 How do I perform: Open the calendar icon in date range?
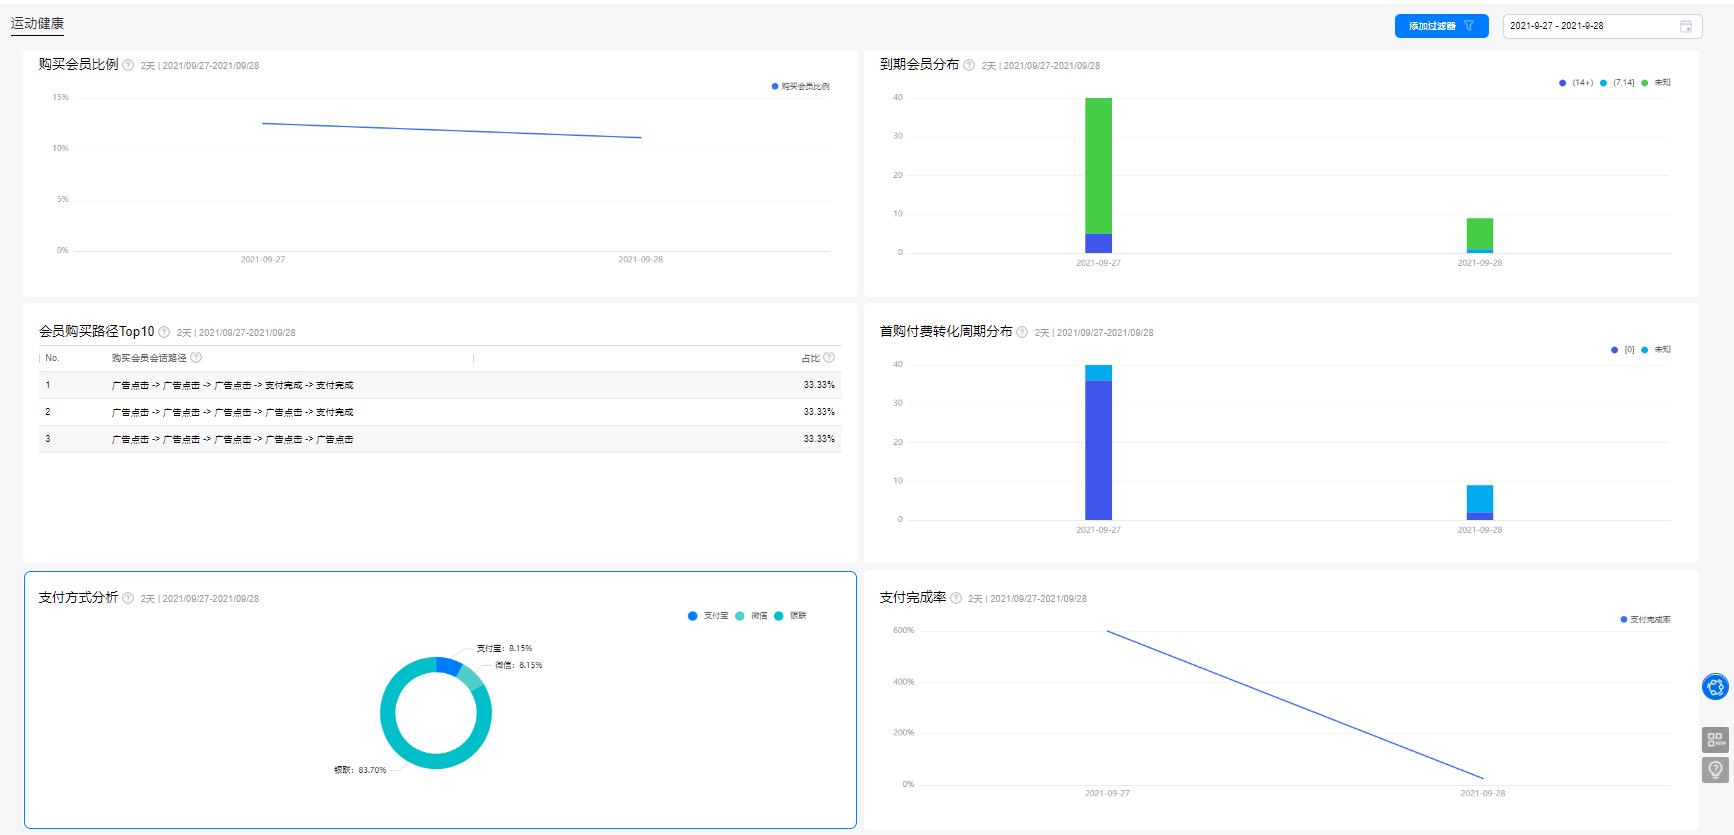tap(1686, 26)
